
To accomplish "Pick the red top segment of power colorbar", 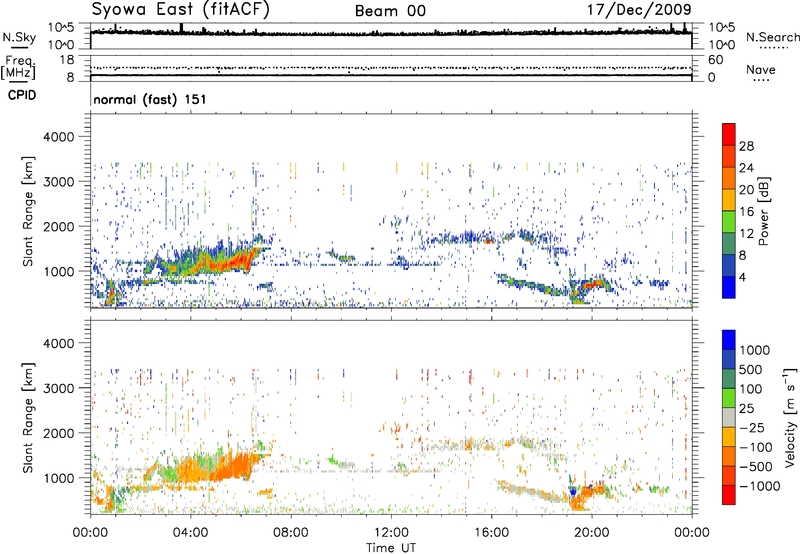I will point(729,134).
